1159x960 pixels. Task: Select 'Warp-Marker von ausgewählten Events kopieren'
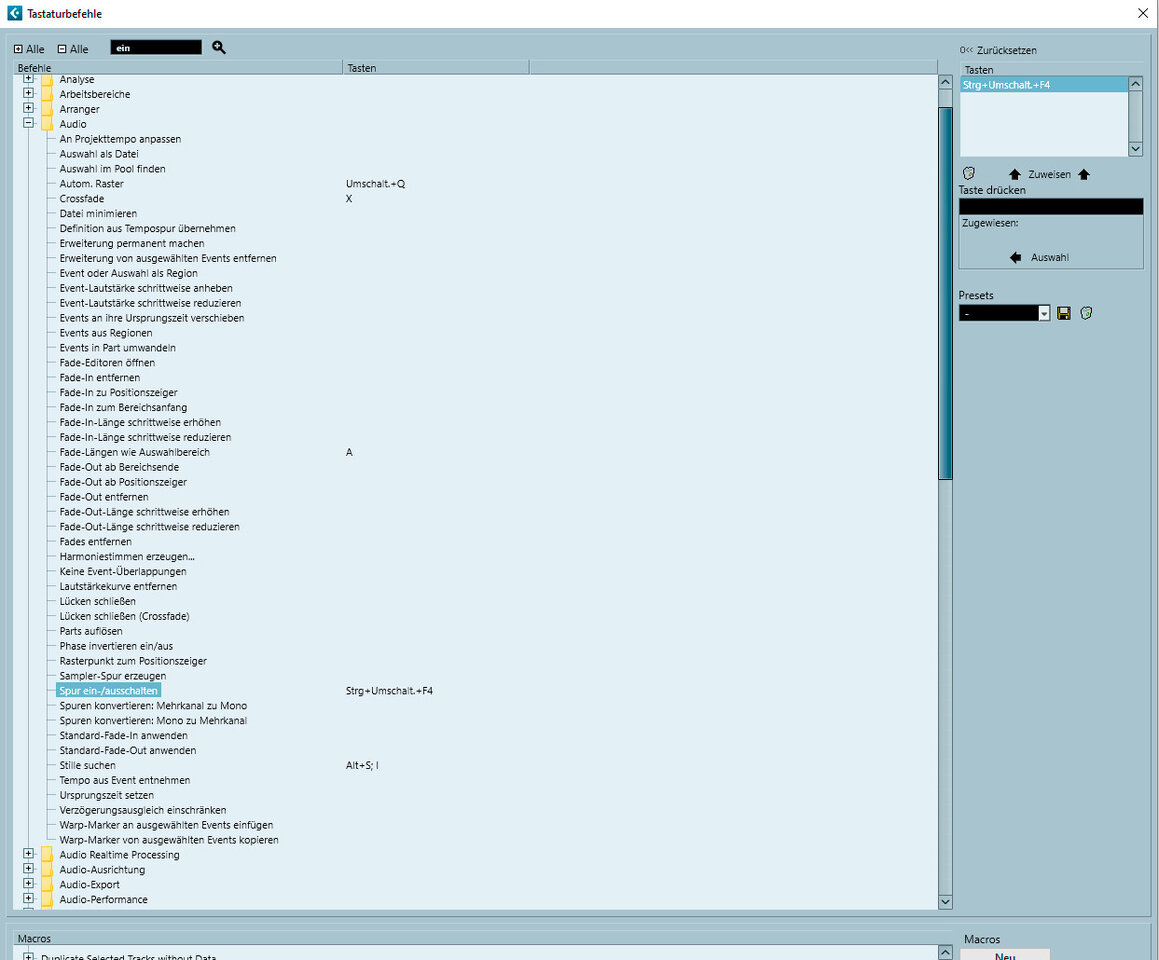(x=169, y=840)
